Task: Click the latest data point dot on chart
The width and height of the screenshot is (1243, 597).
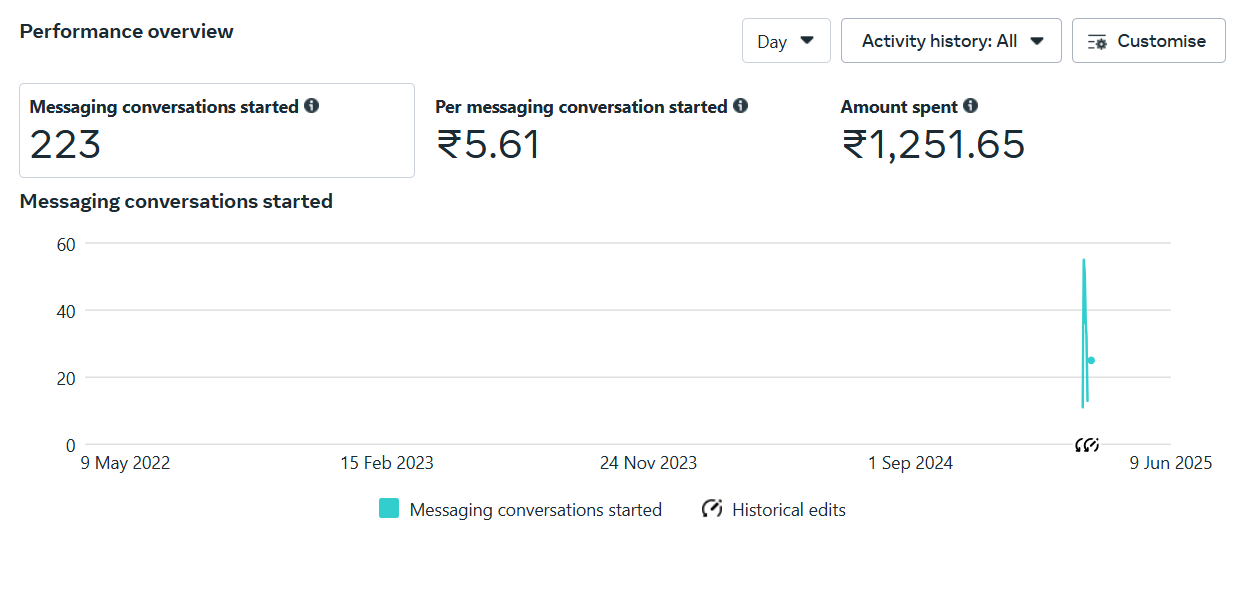Action: [x=1091, y=360]
